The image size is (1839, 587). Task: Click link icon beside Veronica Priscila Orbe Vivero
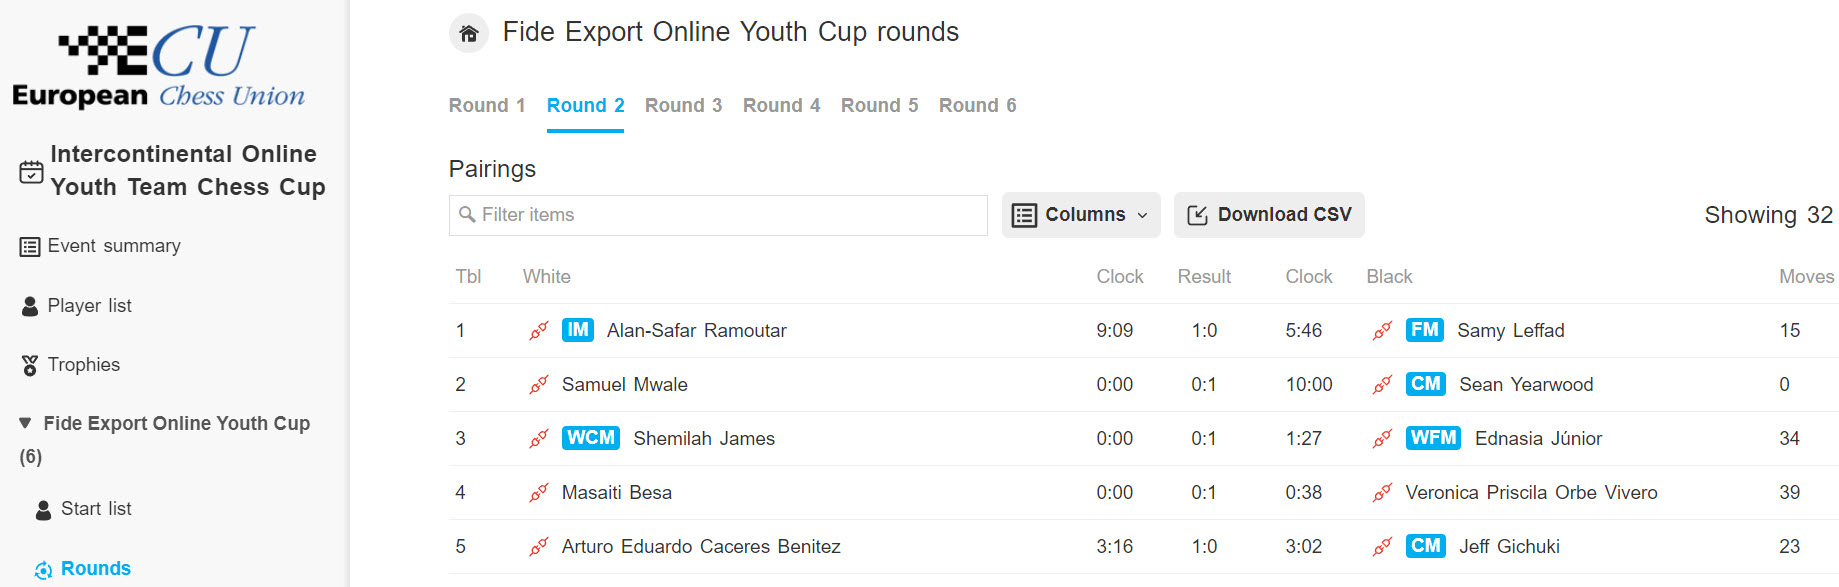(x=1383, y=493)
